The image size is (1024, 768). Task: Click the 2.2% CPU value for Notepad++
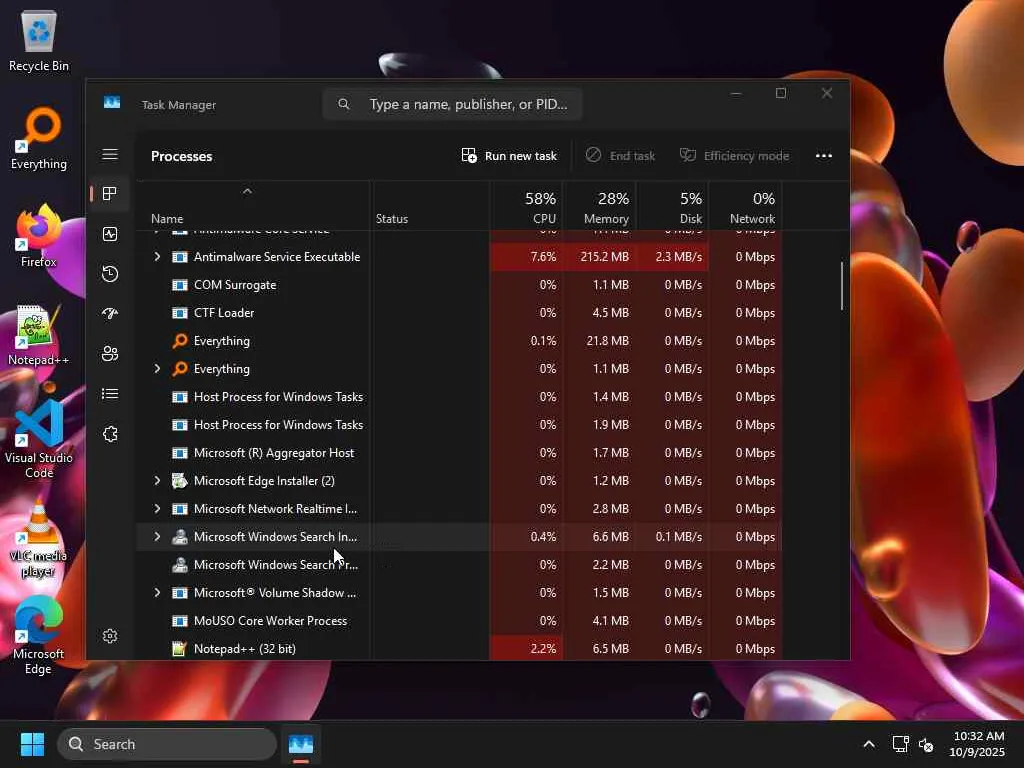(x=543, y=648)
